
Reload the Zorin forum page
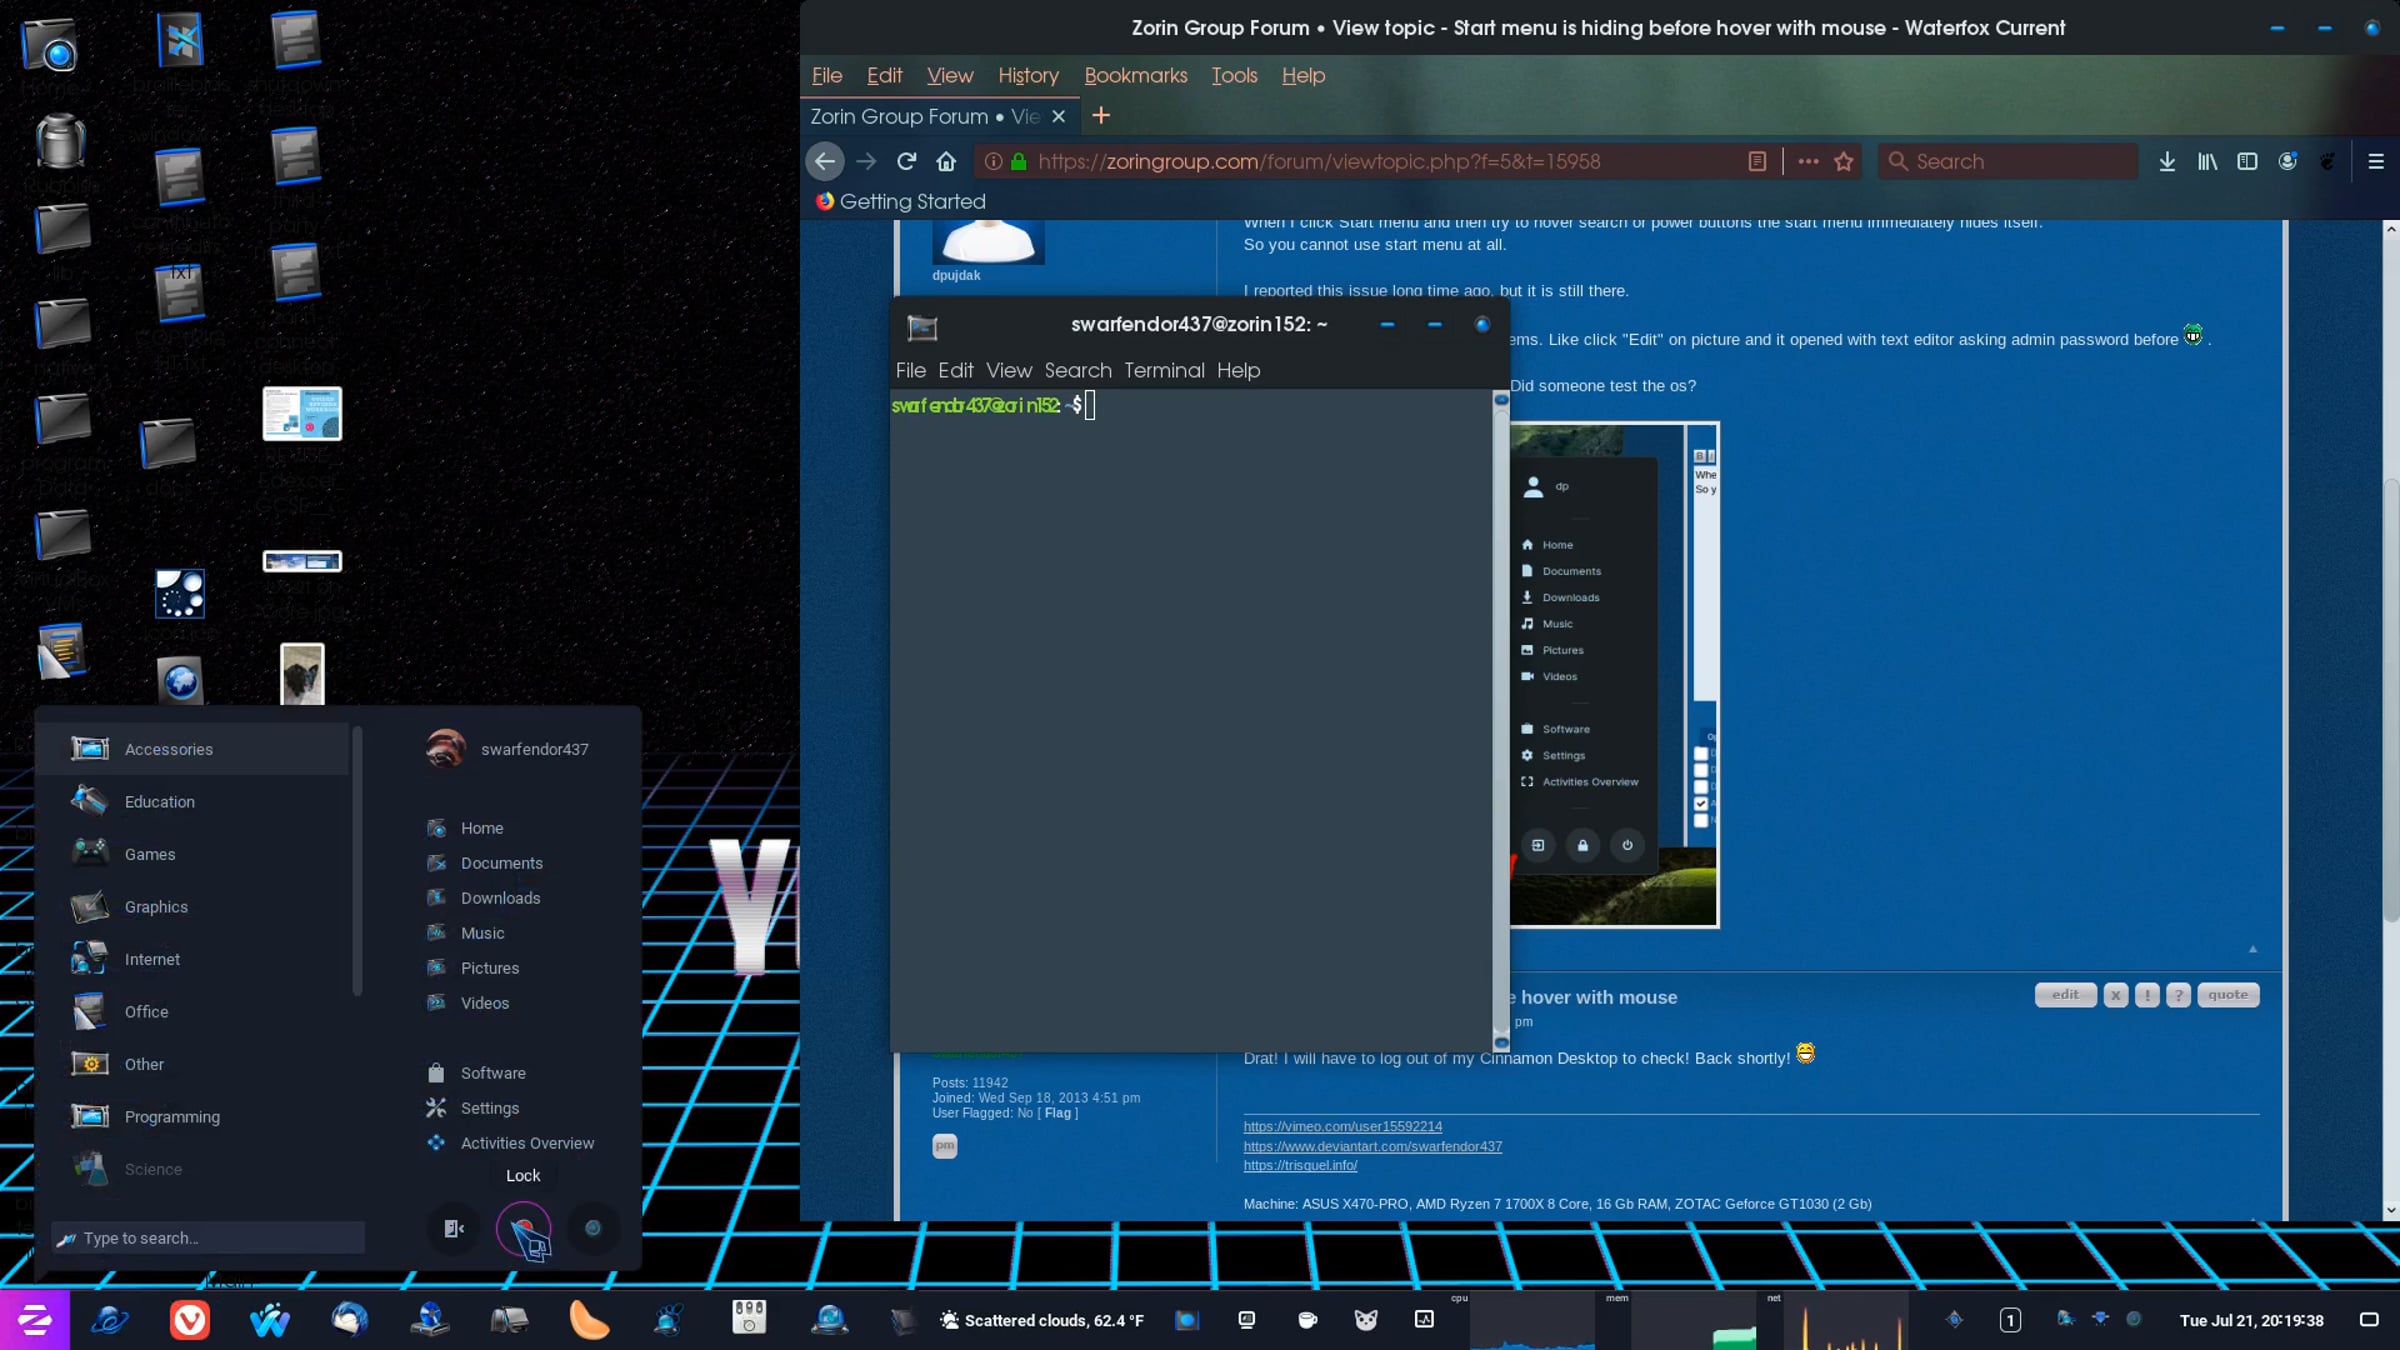point(907,161)
